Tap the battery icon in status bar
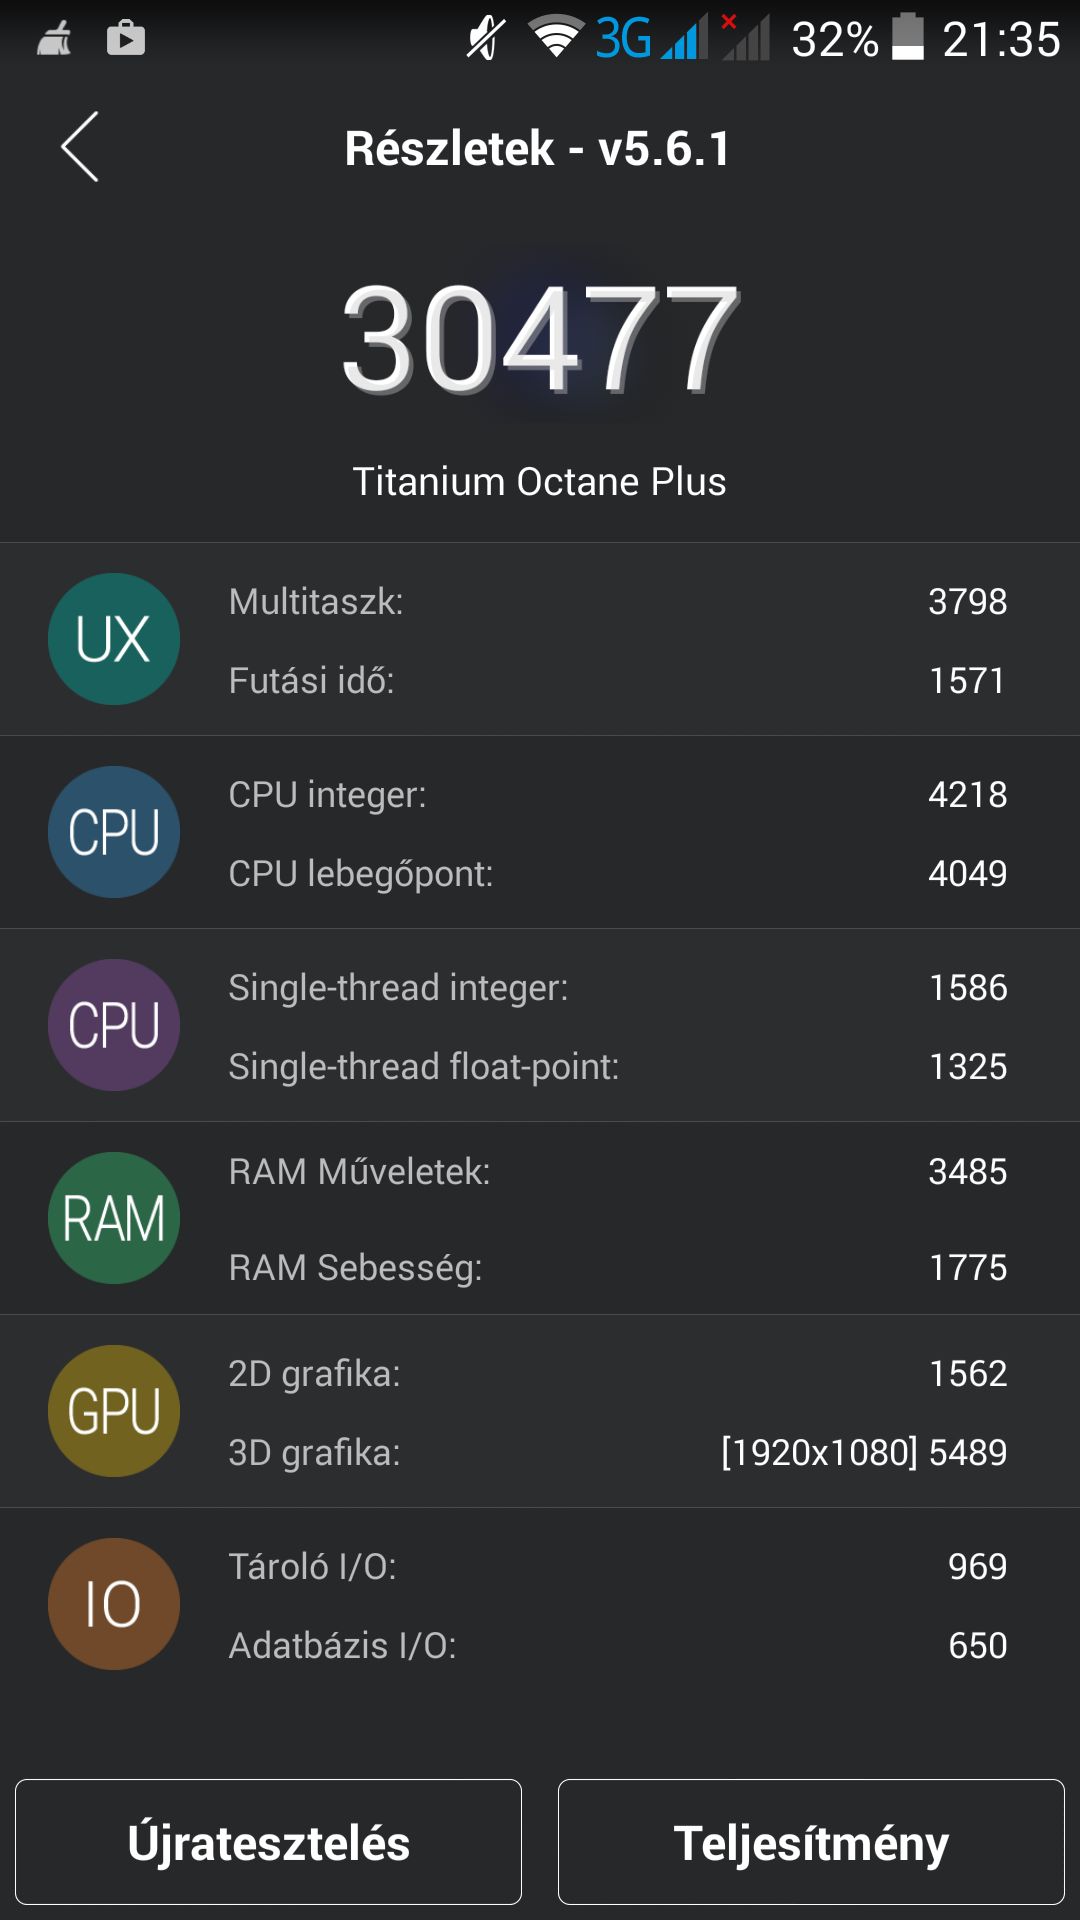This screenshot has height=1920, width=1080. [x=908, y=37]
